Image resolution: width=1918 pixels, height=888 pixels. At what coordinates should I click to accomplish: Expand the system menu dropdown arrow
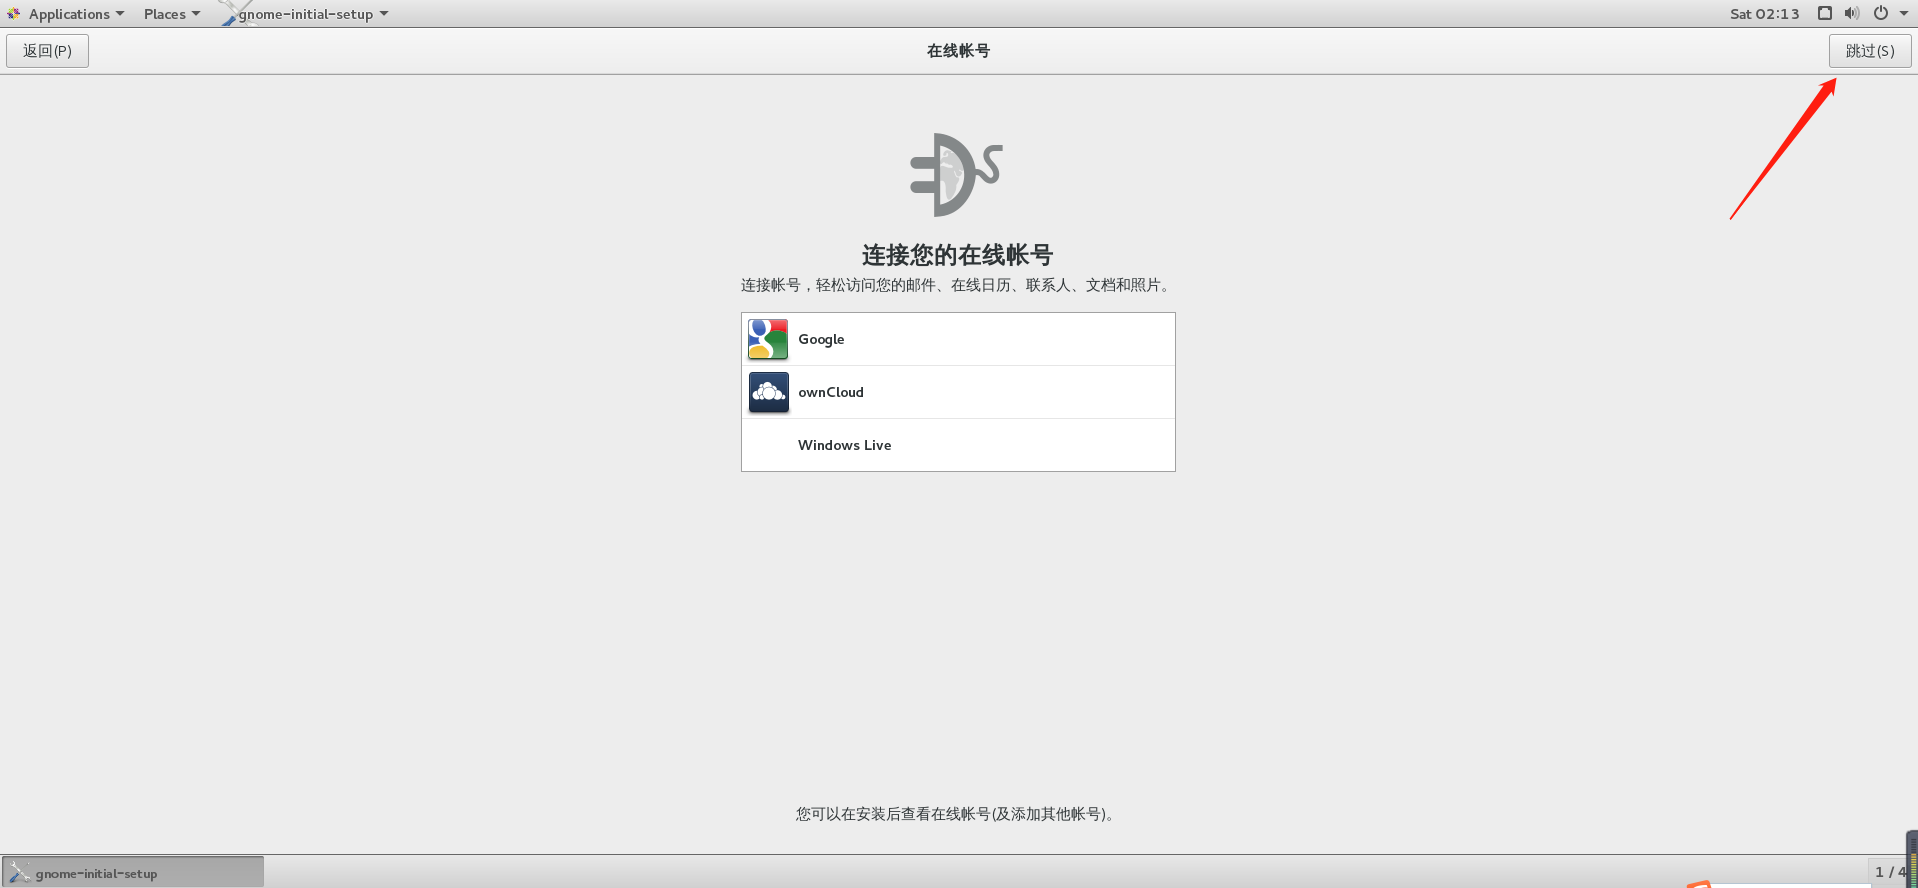click(1904, 14)
